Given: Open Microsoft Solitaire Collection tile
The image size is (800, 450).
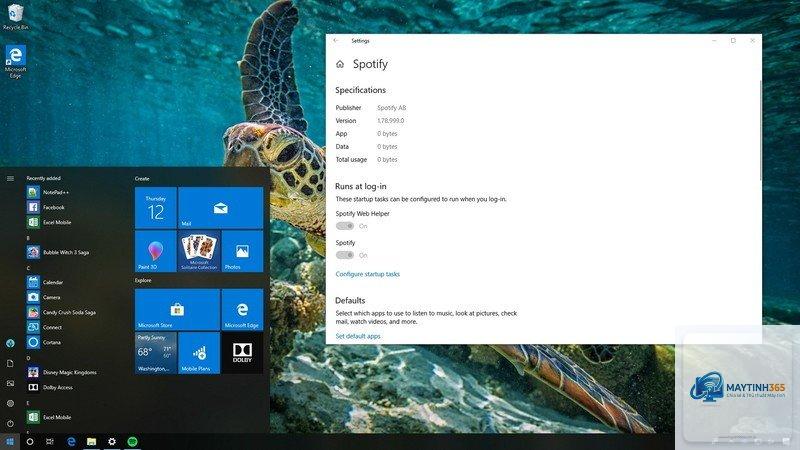Looking at the screenshot, I should pyautogui.click(x=199, y=251).
